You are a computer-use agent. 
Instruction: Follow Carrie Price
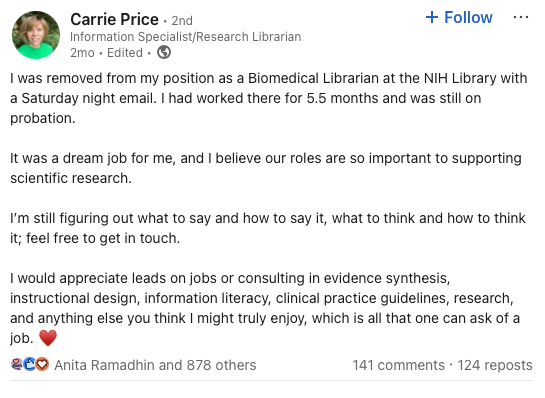[459, 17]
